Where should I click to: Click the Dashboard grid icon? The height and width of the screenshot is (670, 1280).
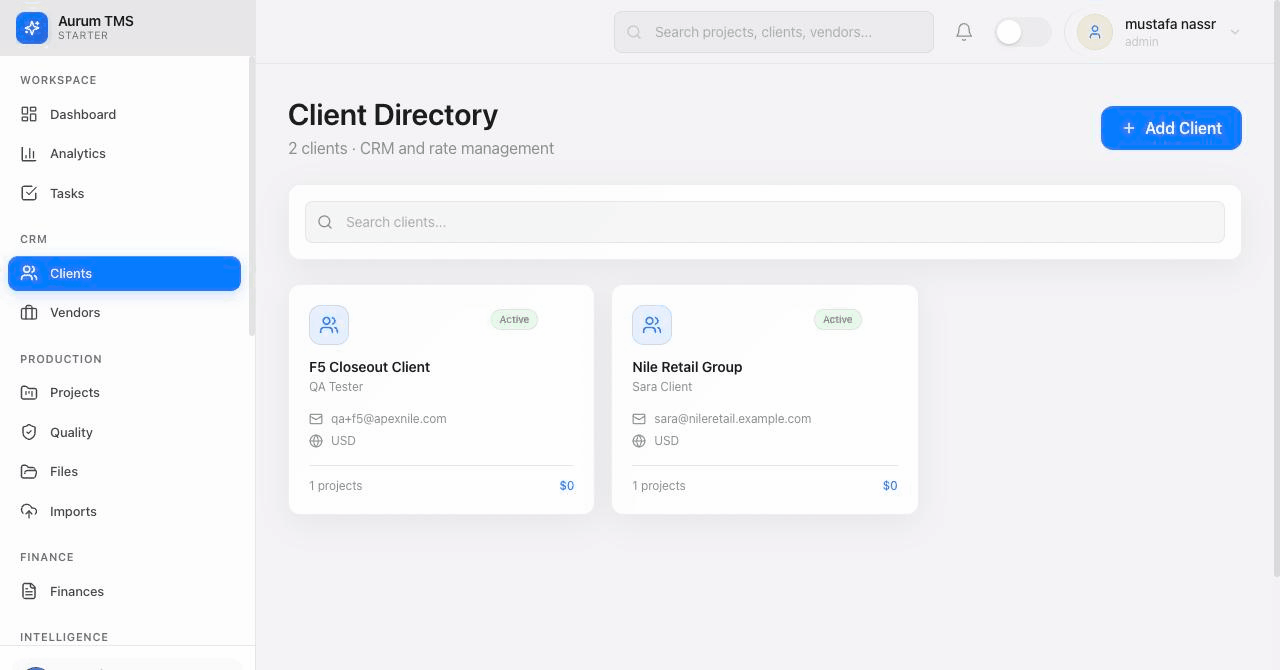[29, 114]
